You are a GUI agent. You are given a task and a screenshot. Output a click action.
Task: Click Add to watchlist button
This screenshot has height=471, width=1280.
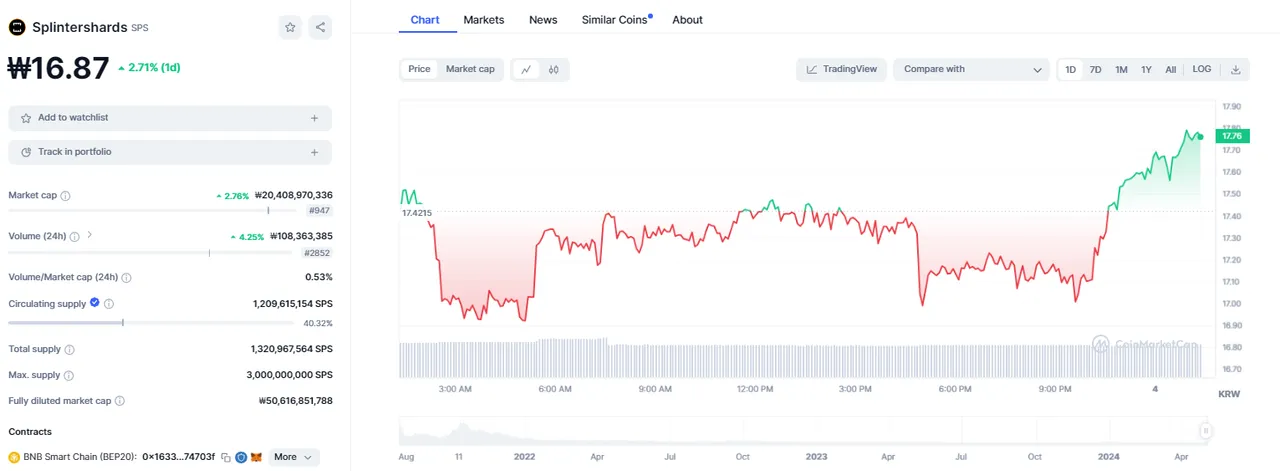click(x=170, y=118)
